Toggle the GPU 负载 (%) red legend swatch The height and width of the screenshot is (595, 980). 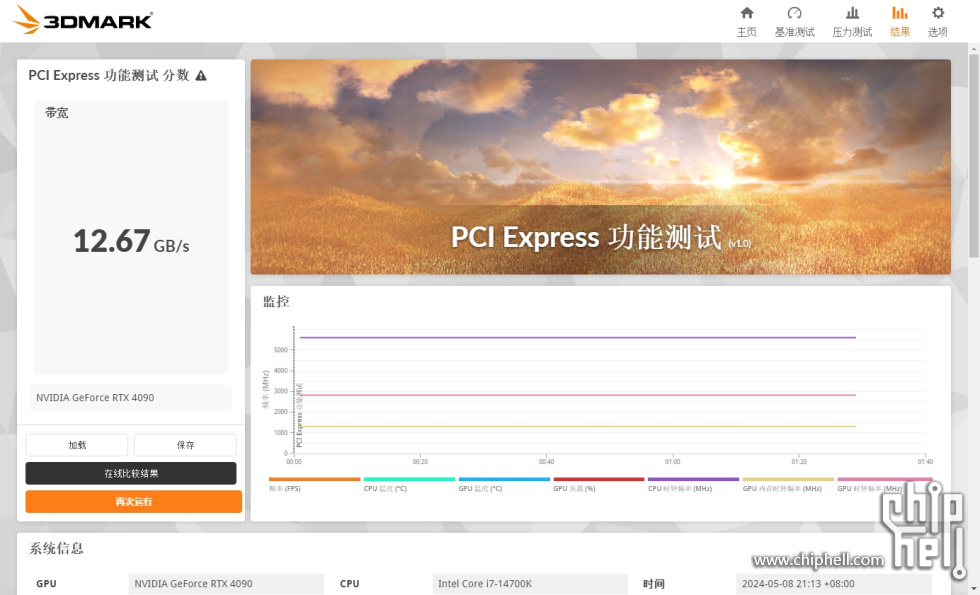click(x=599, y=479)
